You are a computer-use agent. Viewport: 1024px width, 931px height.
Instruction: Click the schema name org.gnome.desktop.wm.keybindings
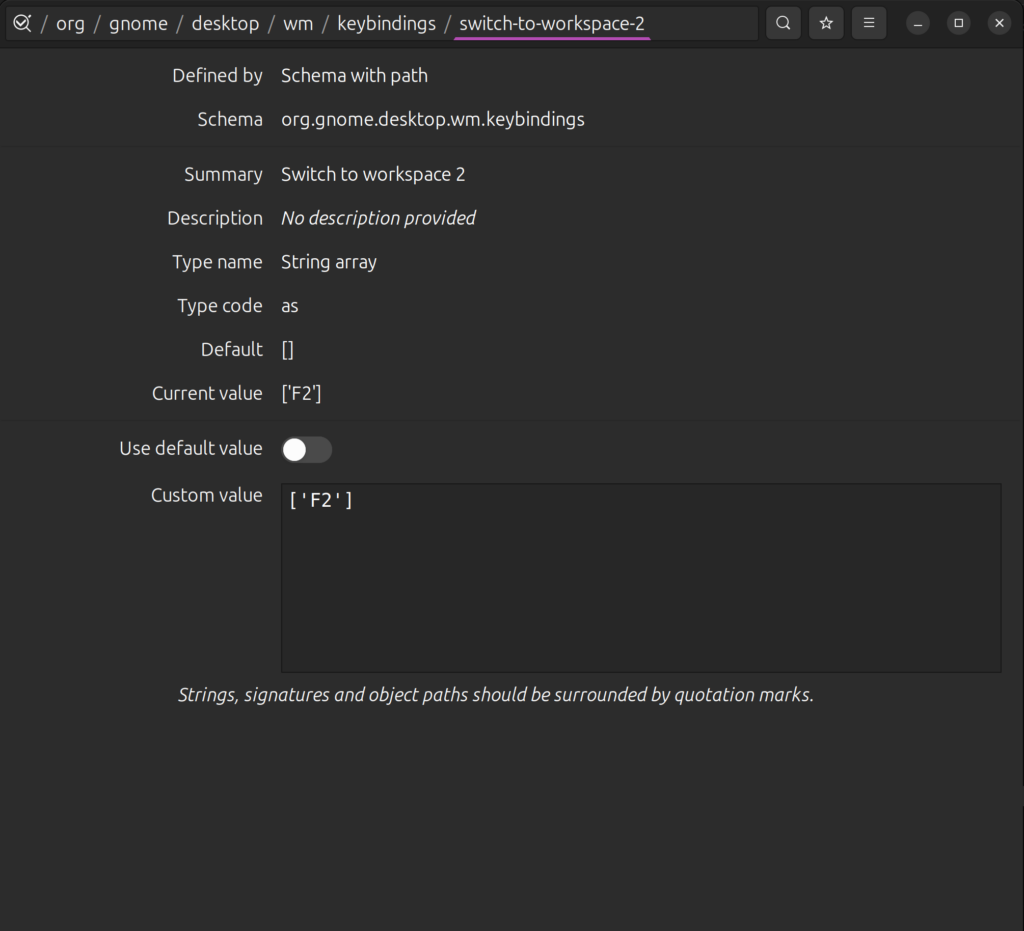pyautogui.click(x=432, y=120)
